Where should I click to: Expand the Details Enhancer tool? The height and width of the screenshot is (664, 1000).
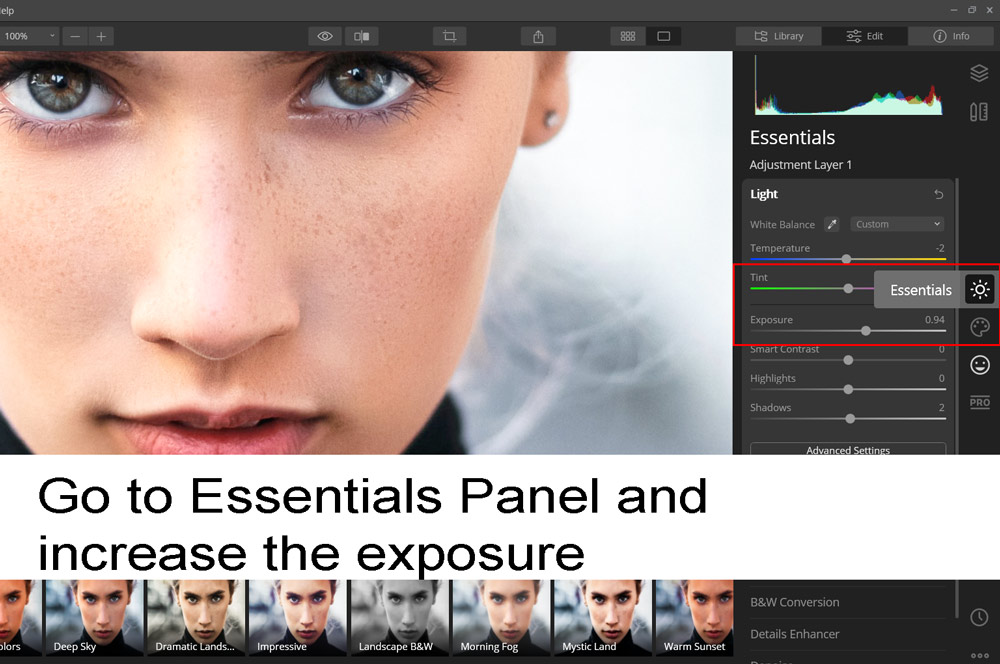point(795,633)
